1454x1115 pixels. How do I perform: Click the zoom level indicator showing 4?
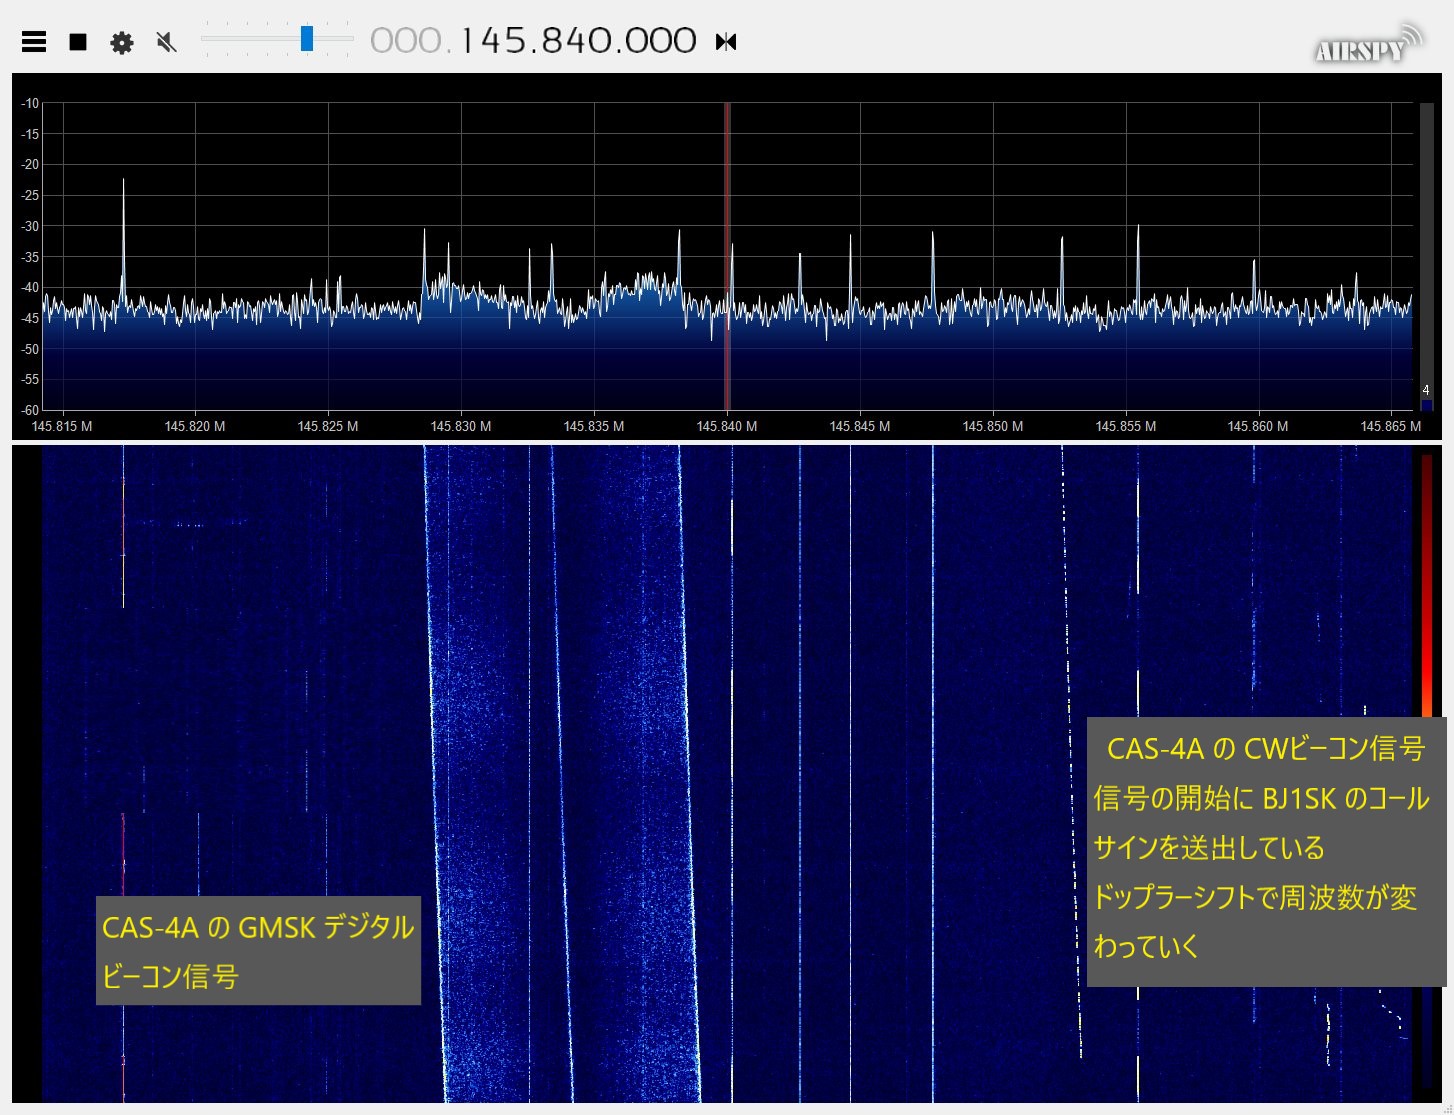click(1427, 388)
